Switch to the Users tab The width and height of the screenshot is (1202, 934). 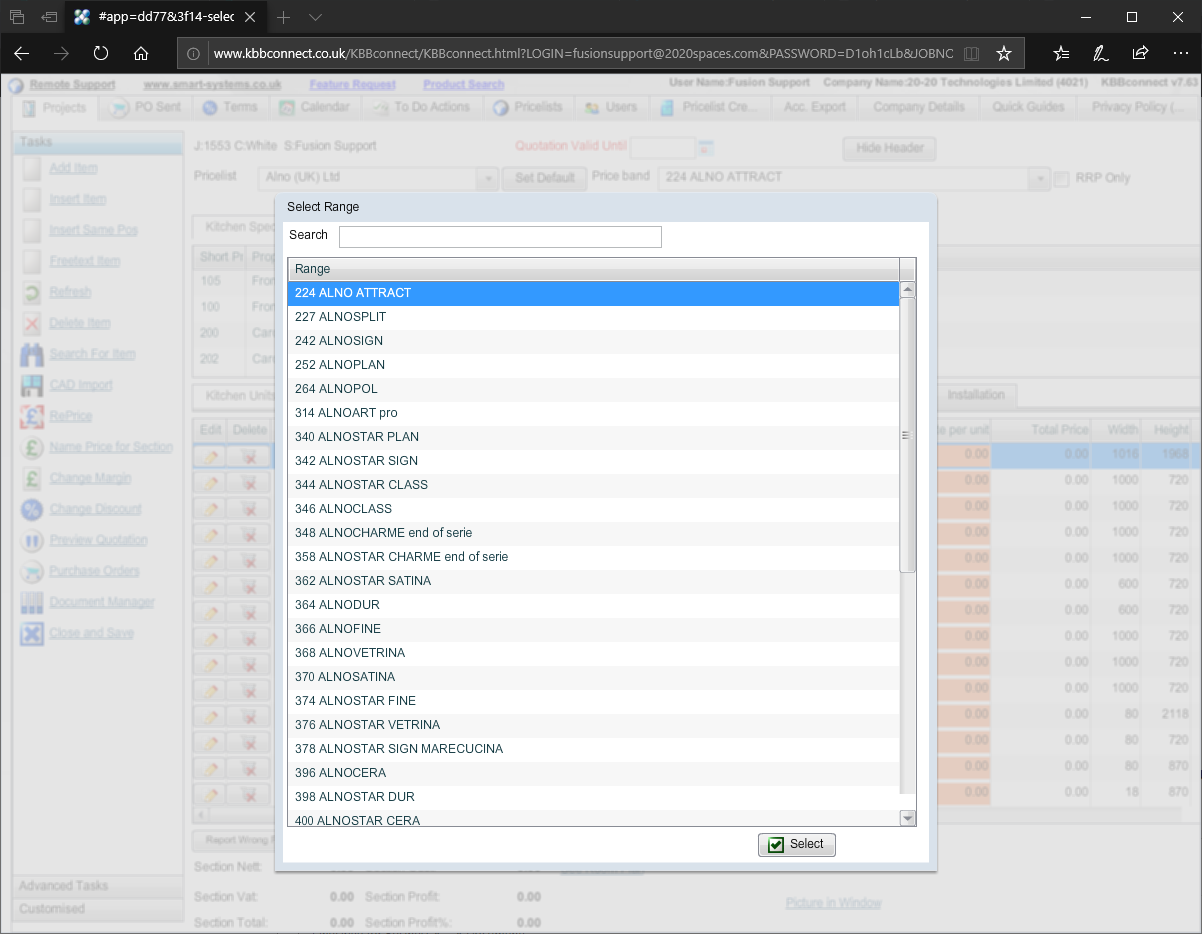610,107
